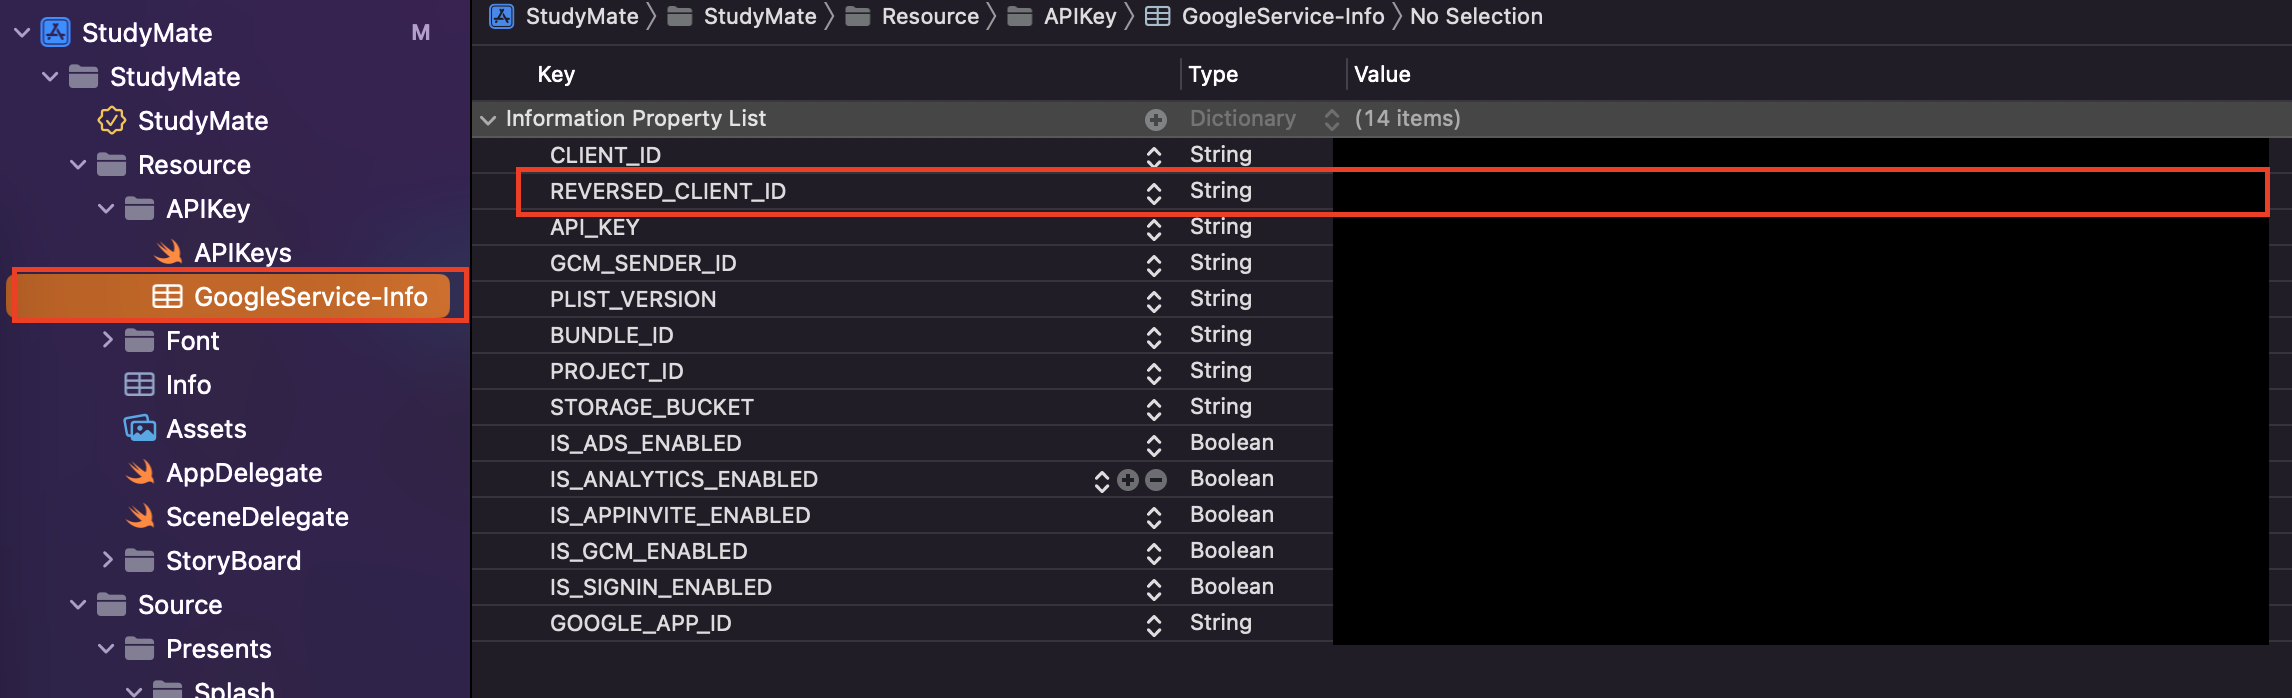This screenshot has width=2292, height=698.
Task: Click the APIKey breadcrumb item
Action: [1062, 16]
